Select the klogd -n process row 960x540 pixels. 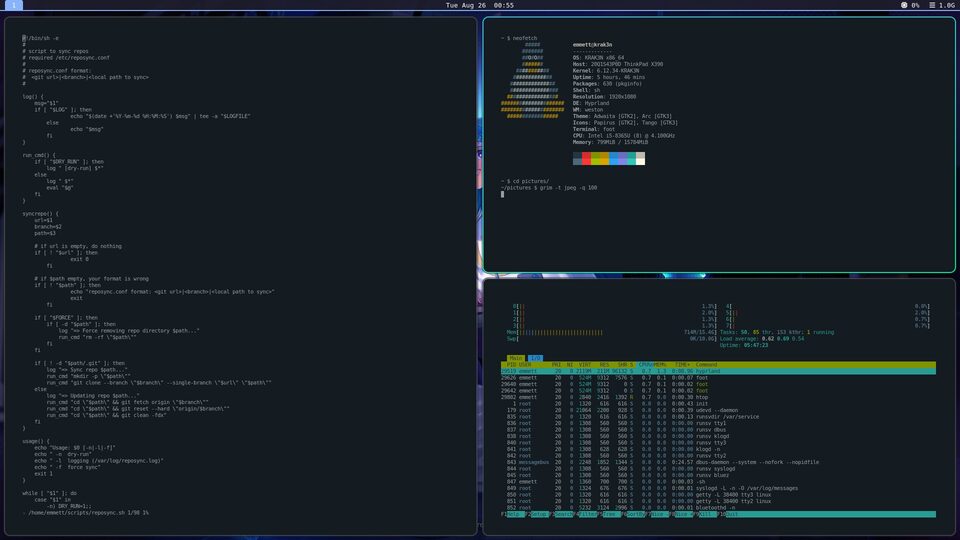pos(718,449)
